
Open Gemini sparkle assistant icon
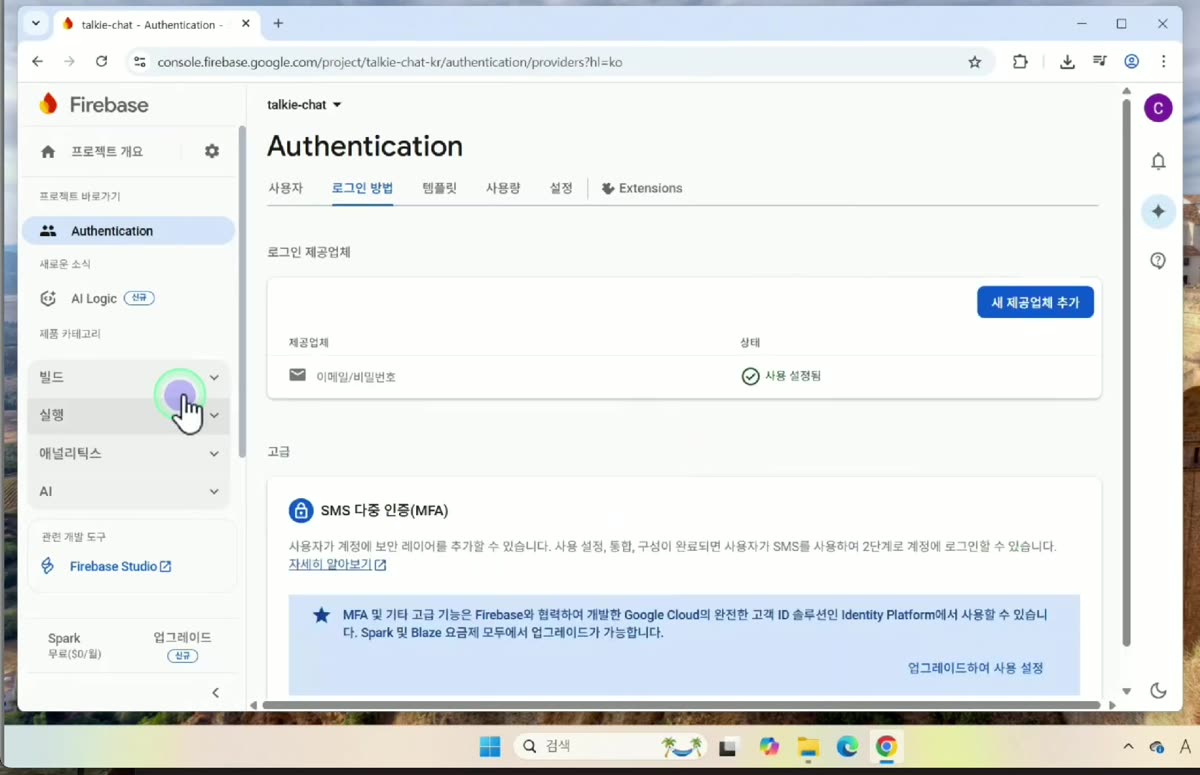click(1158, 211)
